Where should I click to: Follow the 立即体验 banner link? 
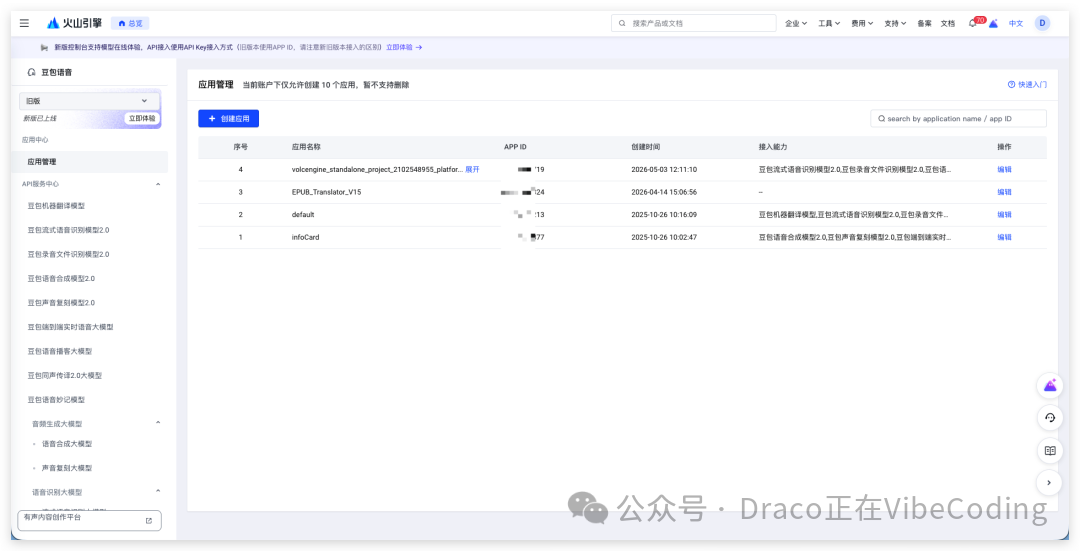coord(404,48)
